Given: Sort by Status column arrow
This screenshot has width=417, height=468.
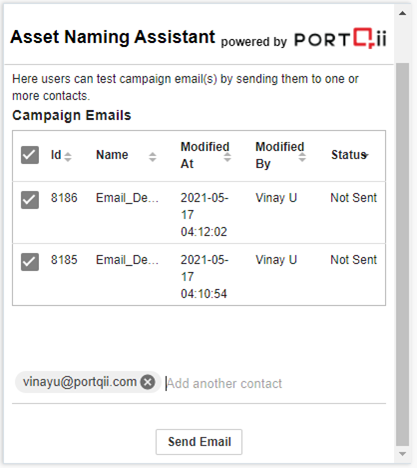Looking at the screenshot, I should point(366,155).
